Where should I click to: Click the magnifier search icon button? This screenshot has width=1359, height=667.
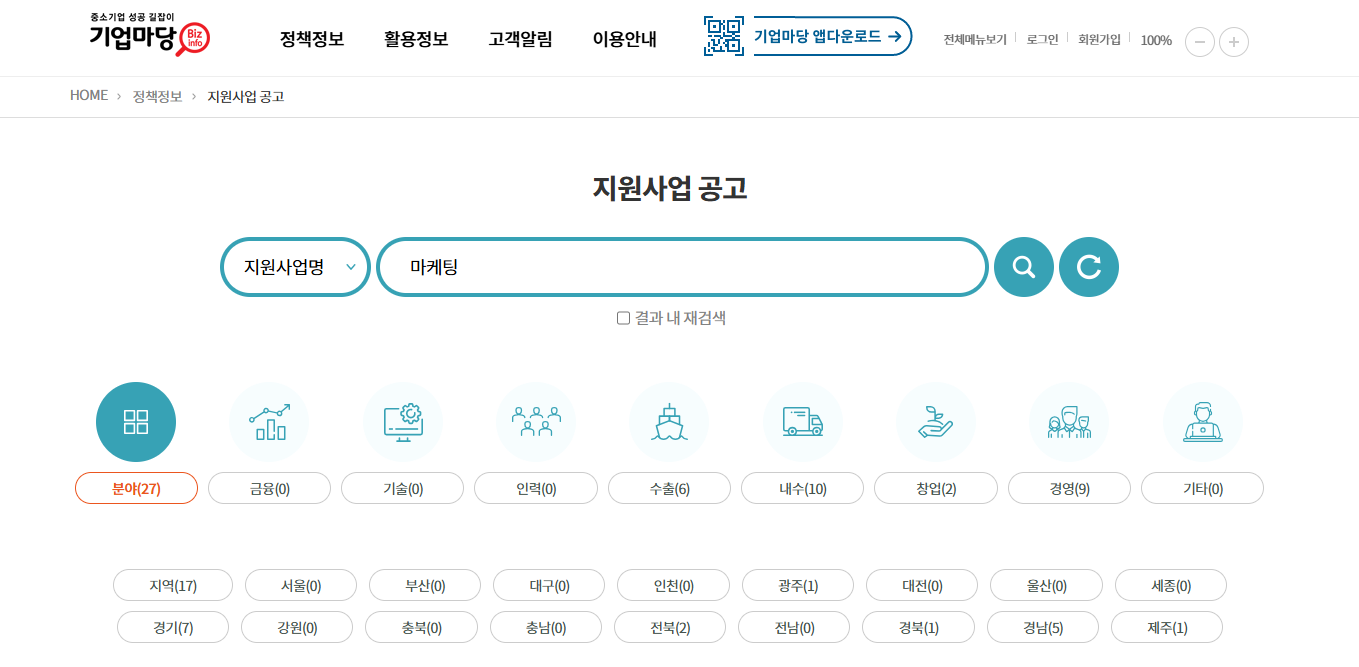pos(1023,267)
